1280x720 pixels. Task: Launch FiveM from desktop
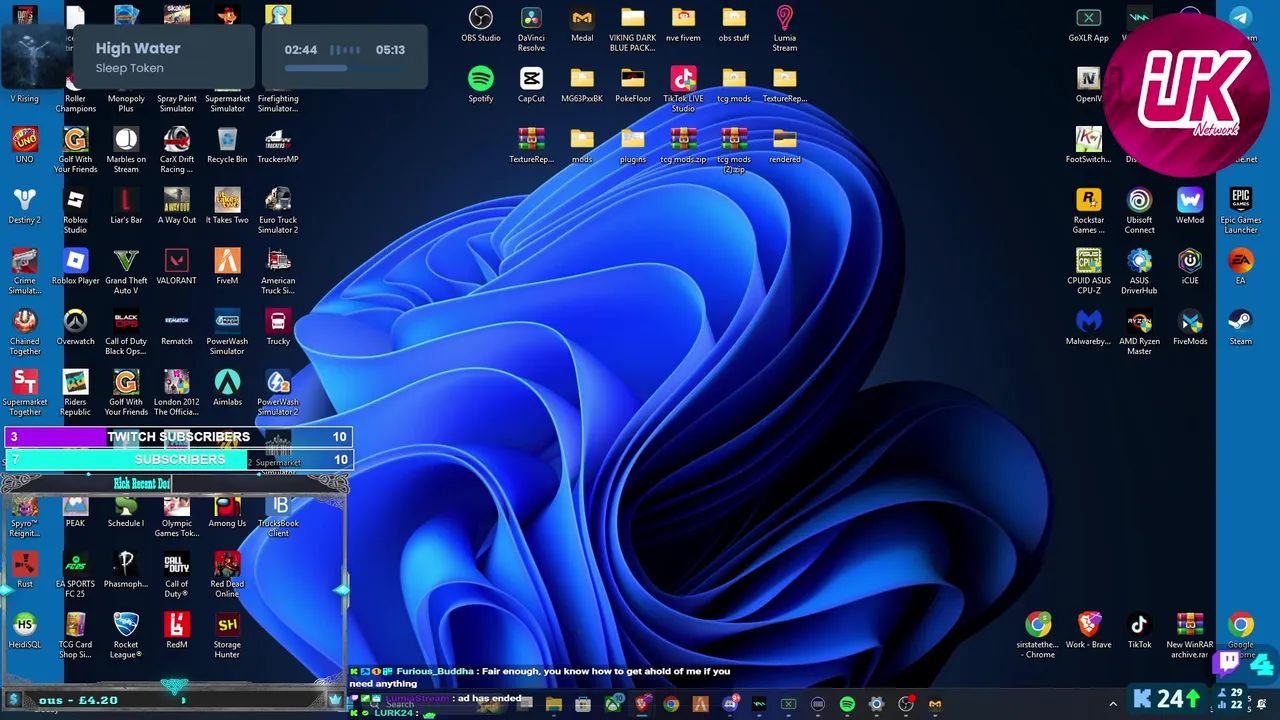pos(227,267)
